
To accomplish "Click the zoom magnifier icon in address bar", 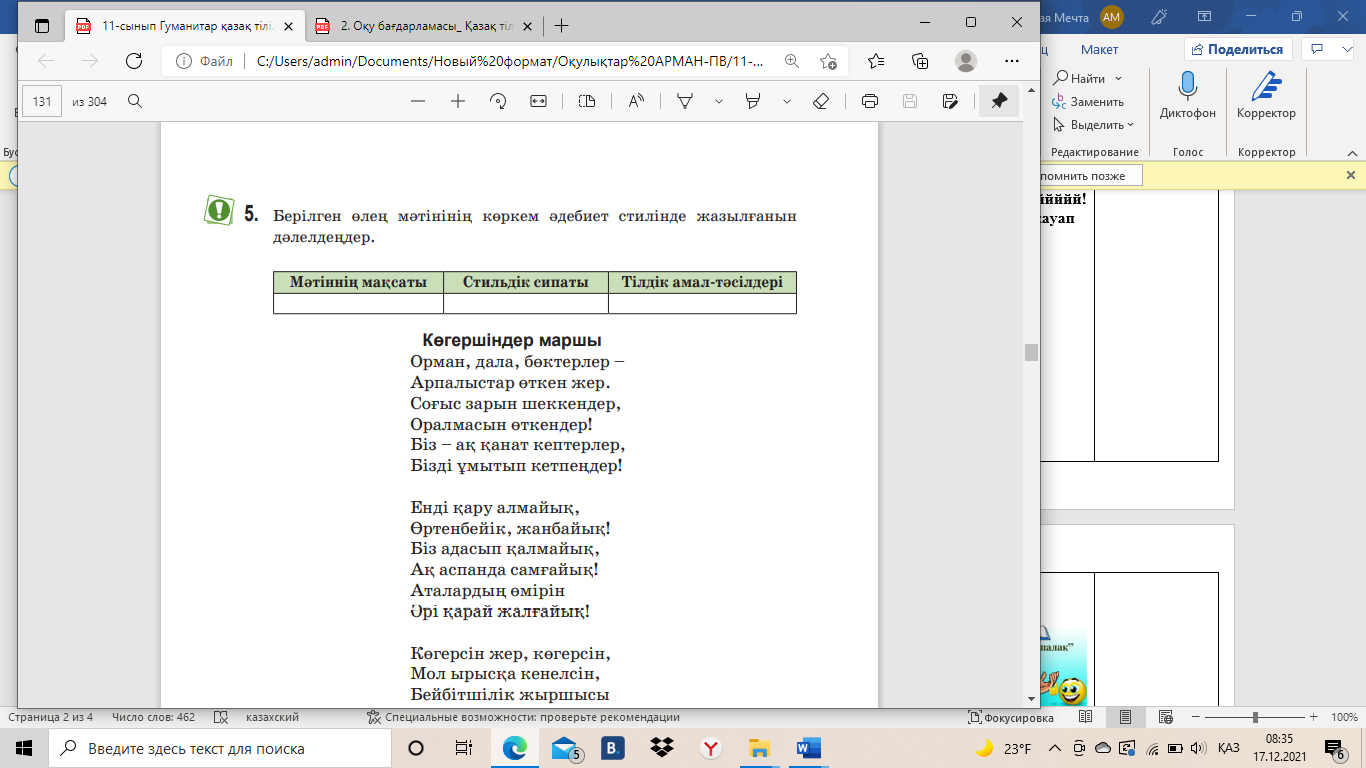I will coord(792,61).
